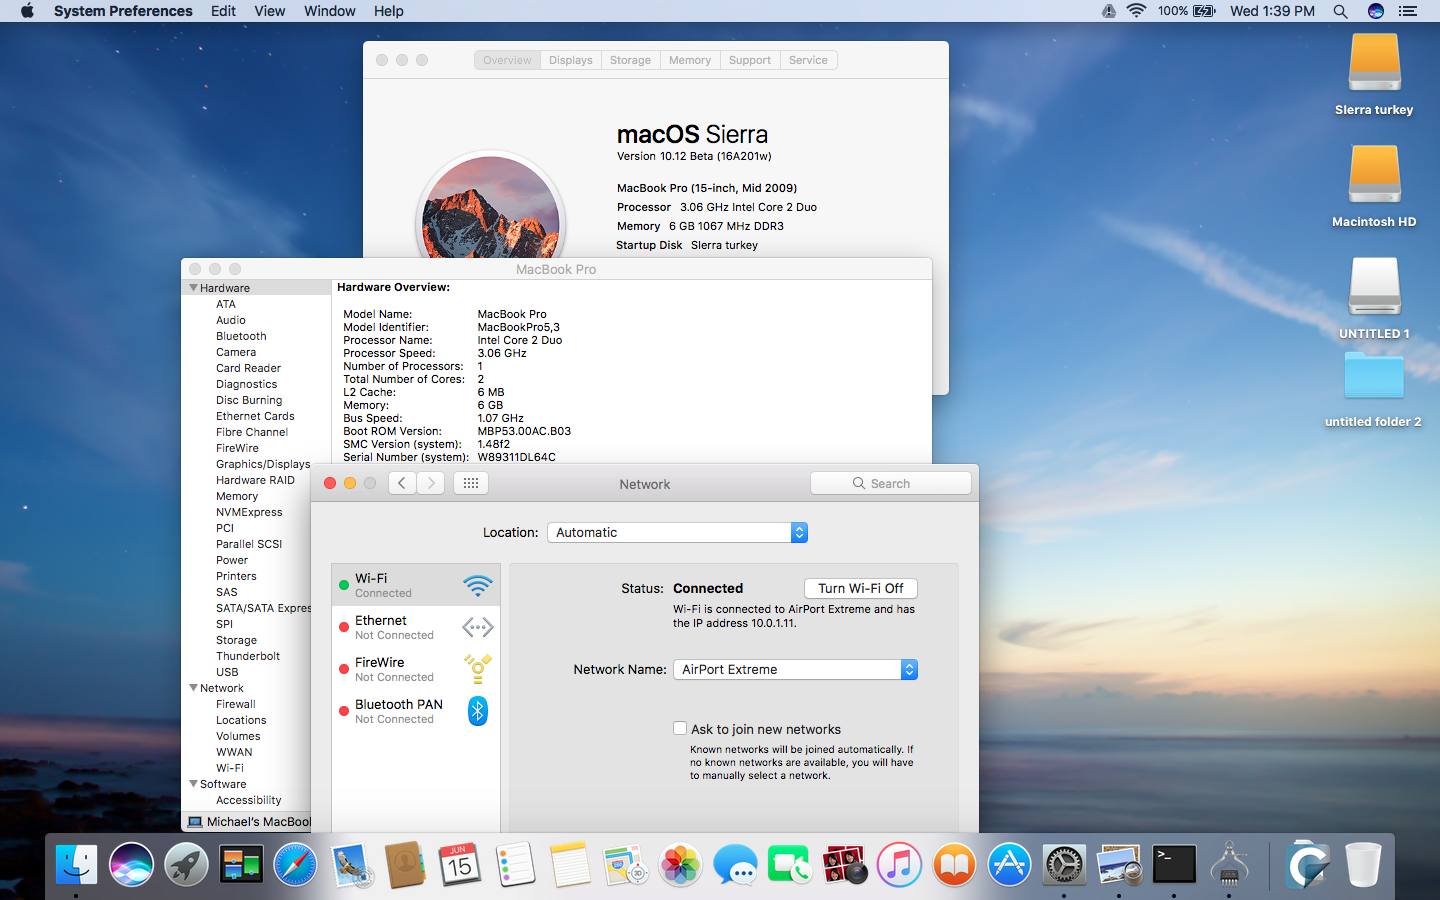1440x900 pixels.
Task: Select Firewall under Network in sidebar
Action: 236,704
